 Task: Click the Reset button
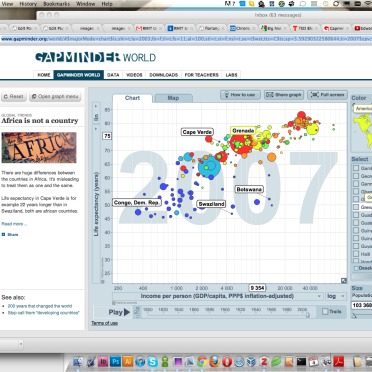point(13,97)
